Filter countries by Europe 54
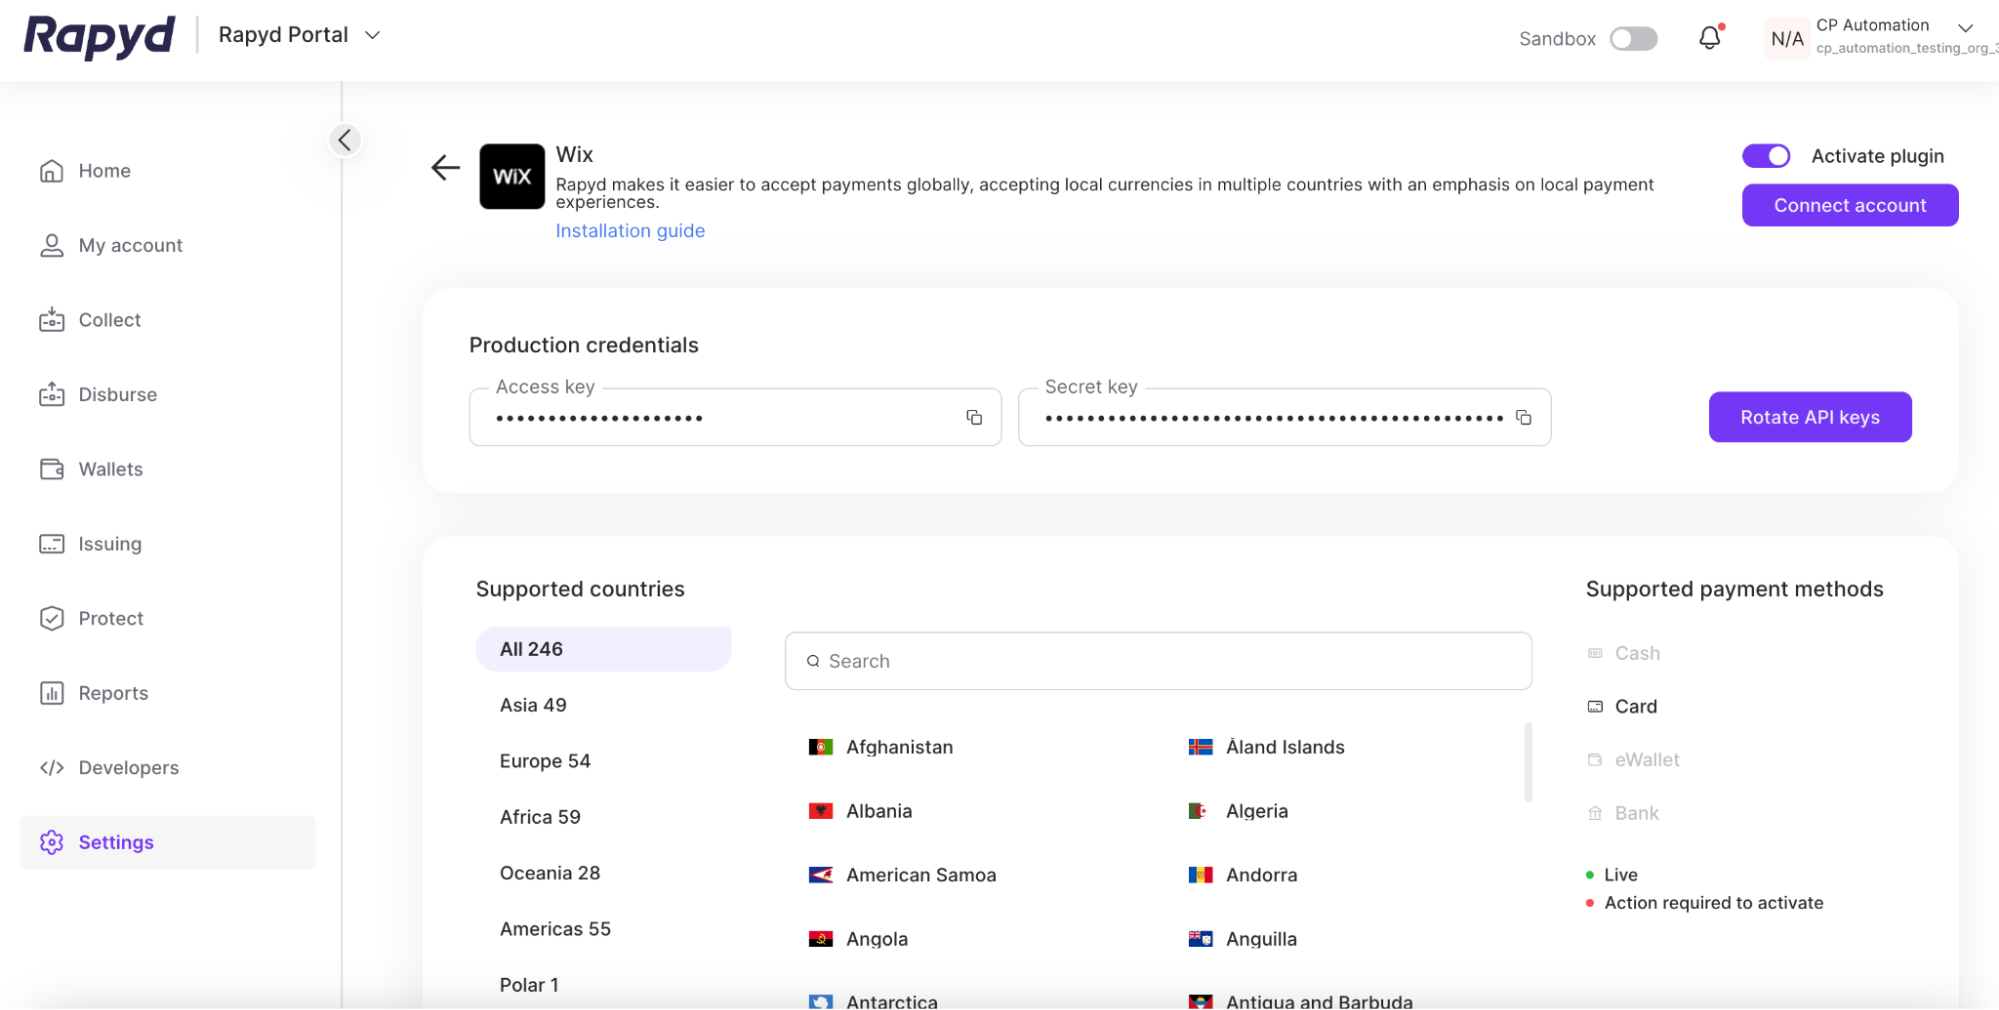The image size is (1999, 1010). [545, 761]
